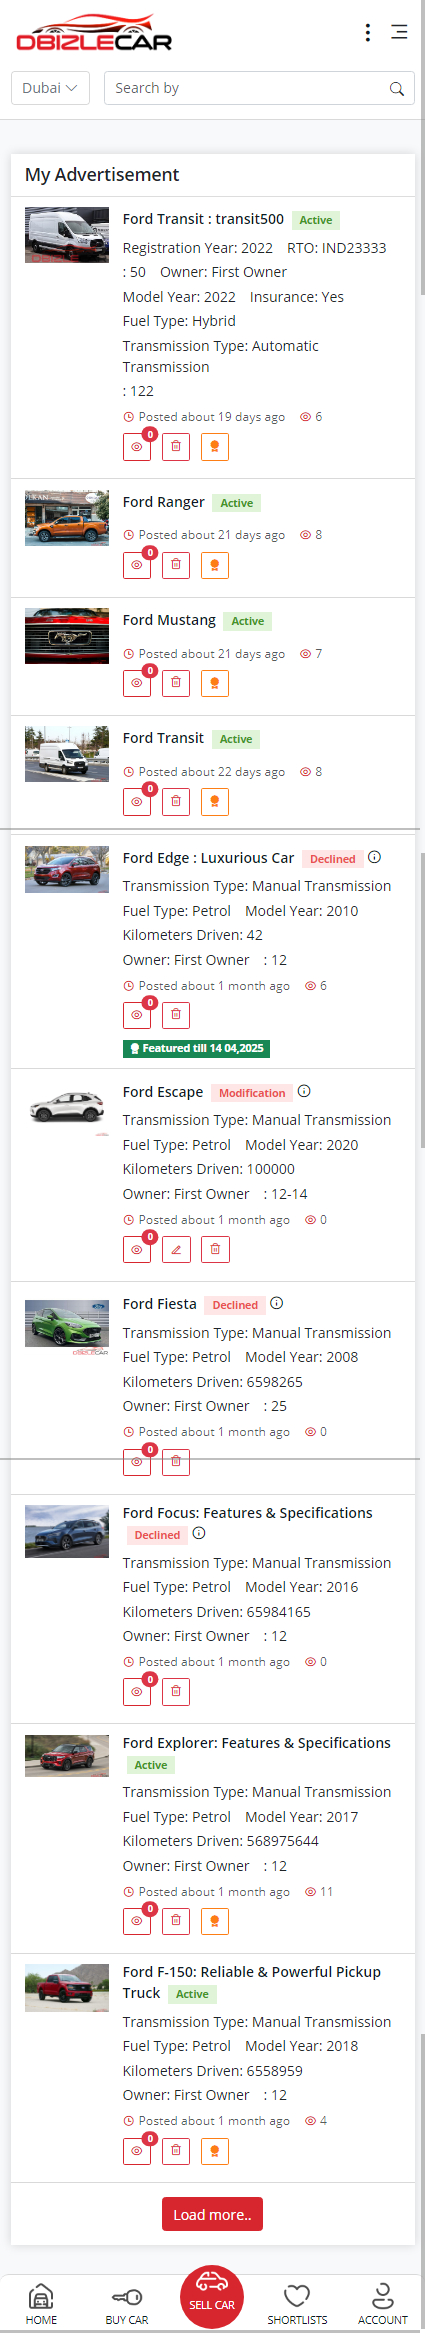The height and width of the screenshot is (2333, 425).
Task: Click the search magnifier icon
Action: [397, 89]
